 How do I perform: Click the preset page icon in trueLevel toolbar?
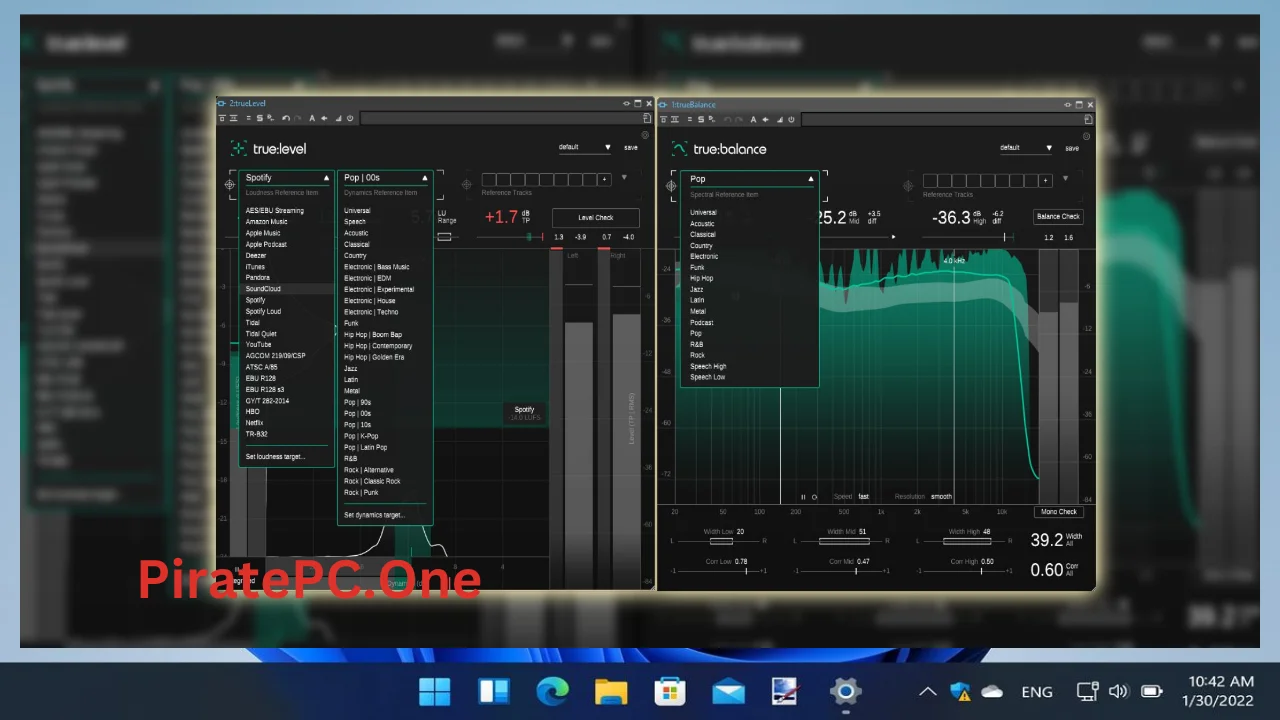pos(647,118)
